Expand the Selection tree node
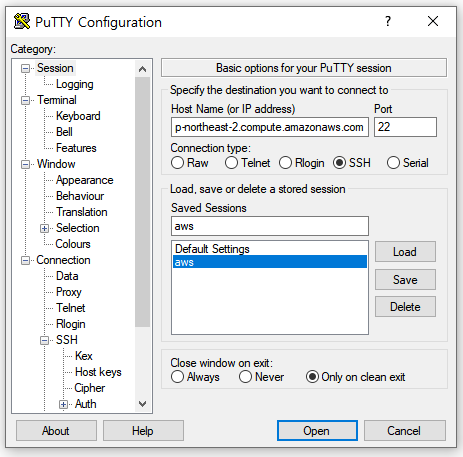 click(44, 229)
